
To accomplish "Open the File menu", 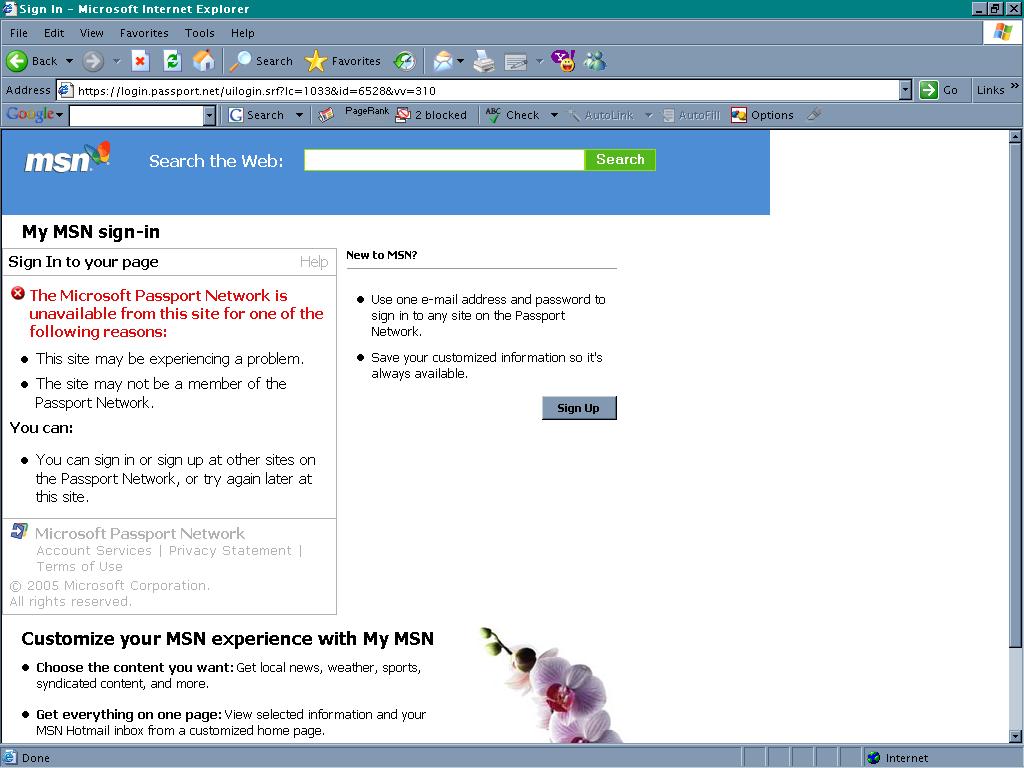I will [19, 33].
